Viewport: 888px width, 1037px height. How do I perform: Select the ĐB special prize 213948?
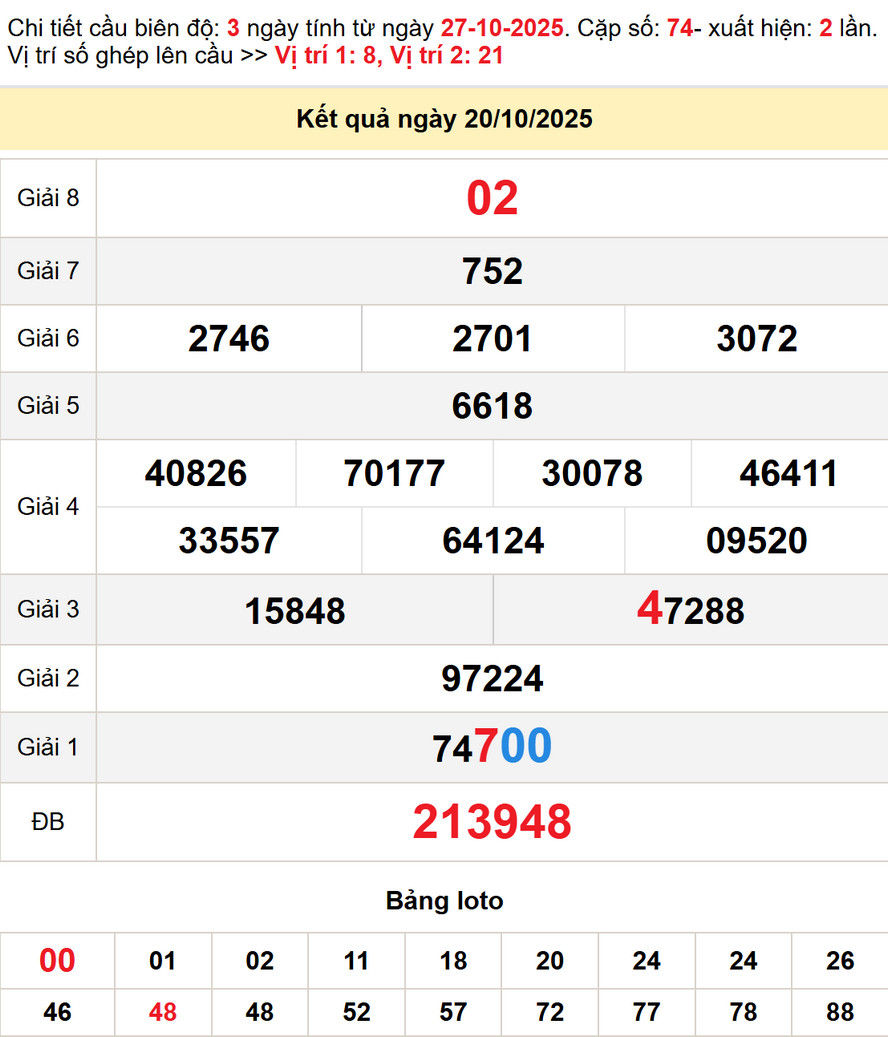(492, 822)
